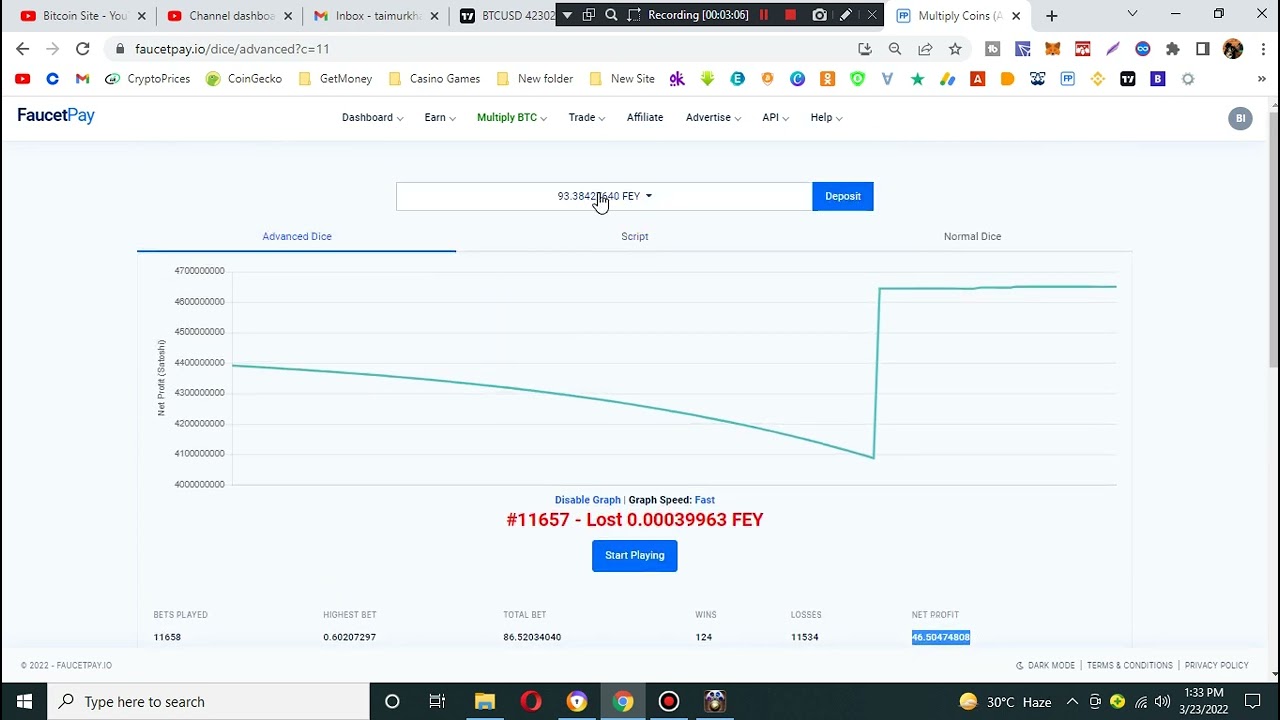Viewport: 1280px width, 720px height.
Task: Click the FaucetPay logo
Action: coord(56,116)
